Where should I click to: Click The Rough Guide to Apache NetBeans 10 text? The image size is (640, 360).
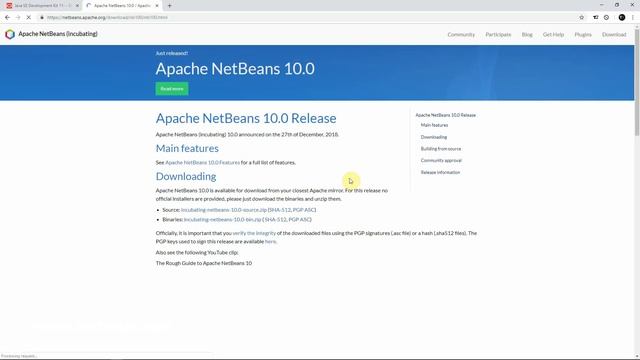click(x=204, y=263)
